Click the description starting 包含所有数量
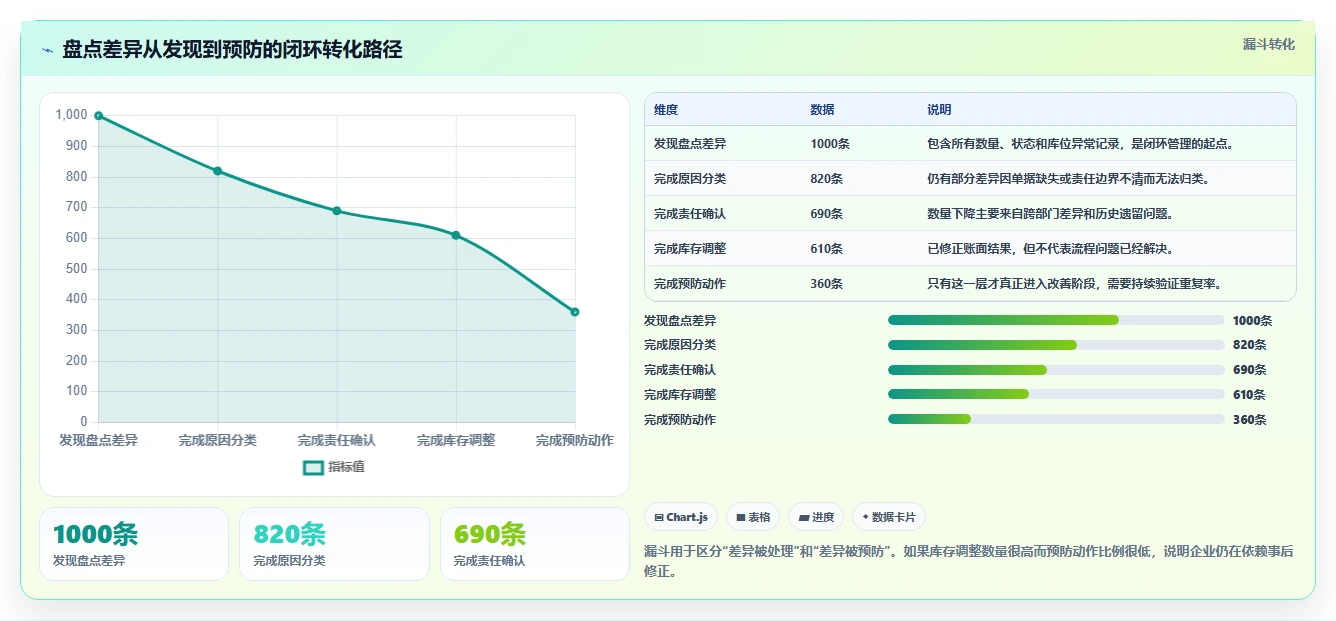Image resolution: width=1336 pixels, height=621 pixels. [x=1081, y=144]
